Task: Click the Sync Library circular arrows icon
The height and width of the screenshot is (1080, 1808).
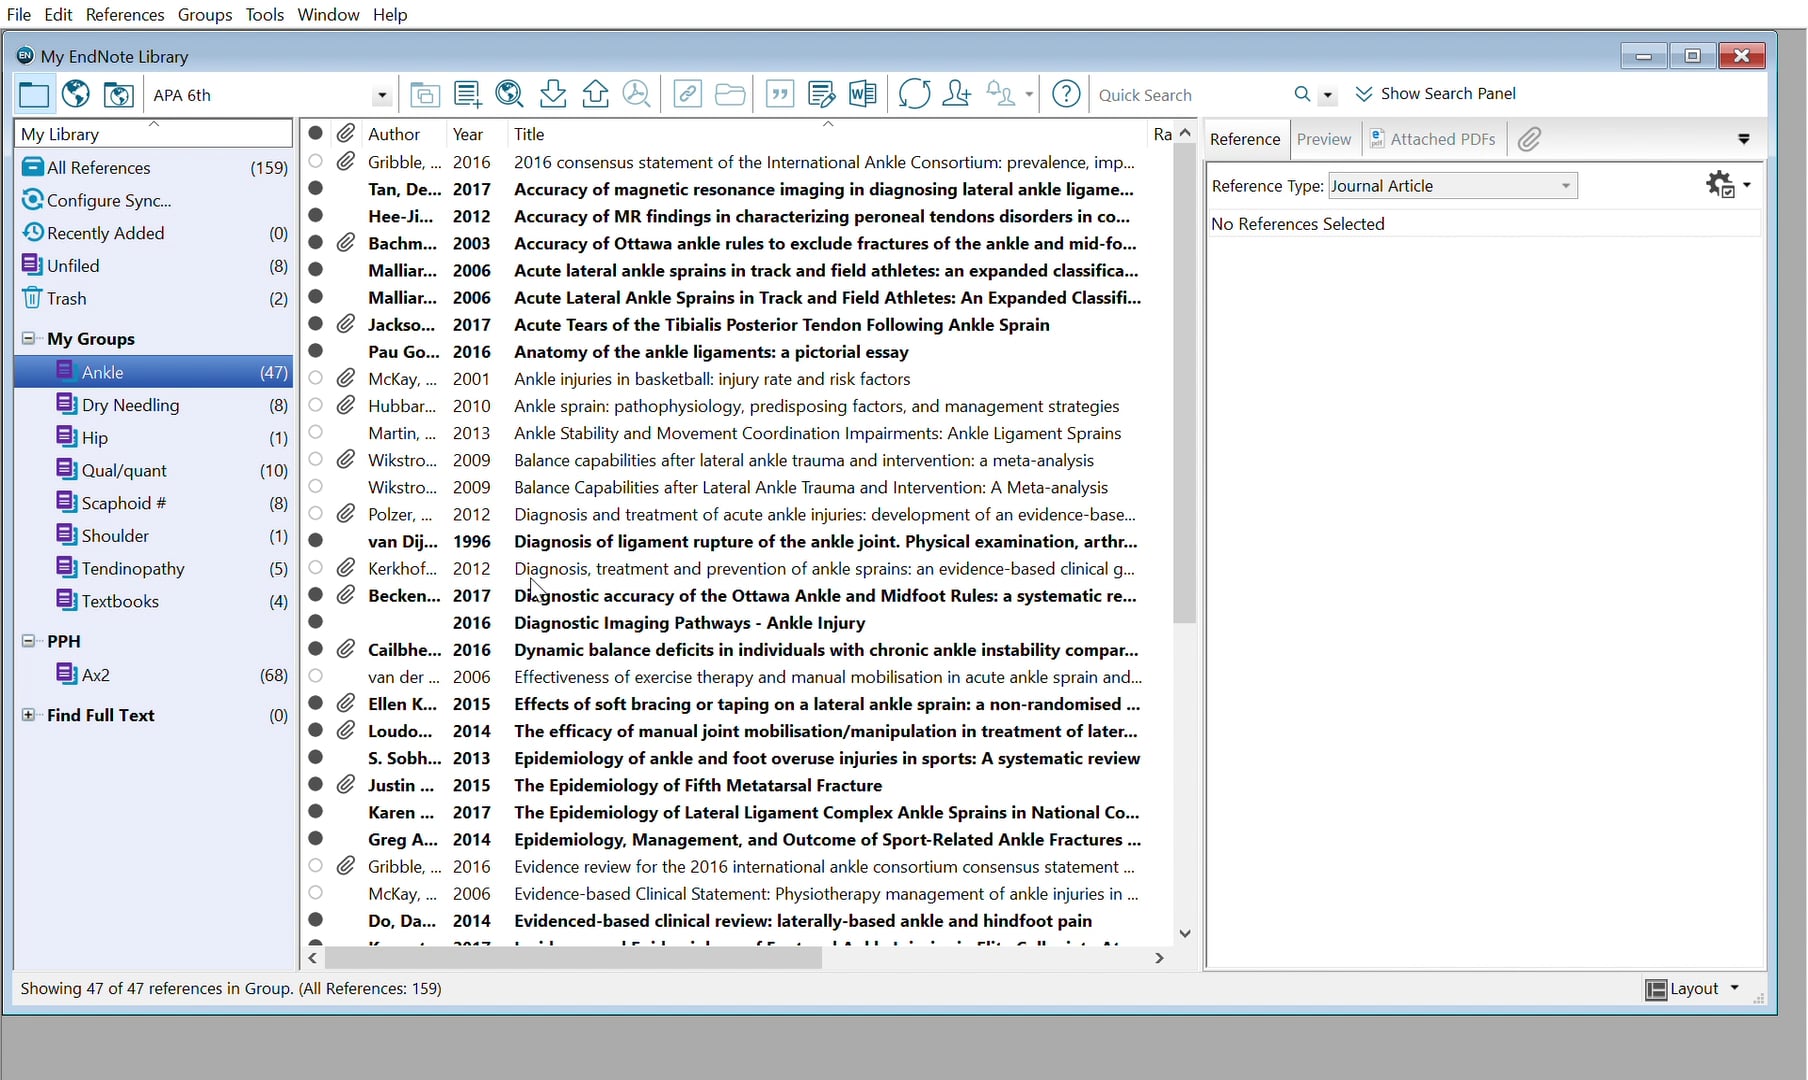Action: coord(914,95)
